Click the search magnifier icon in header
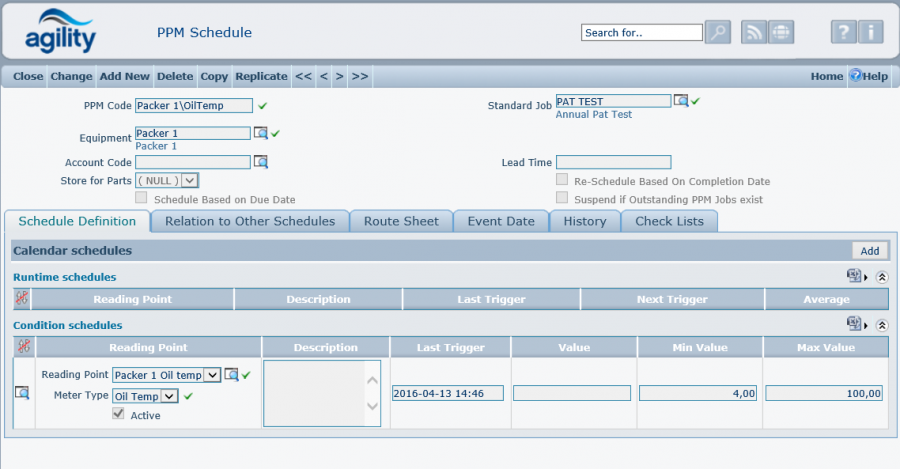 pos(718,32)
